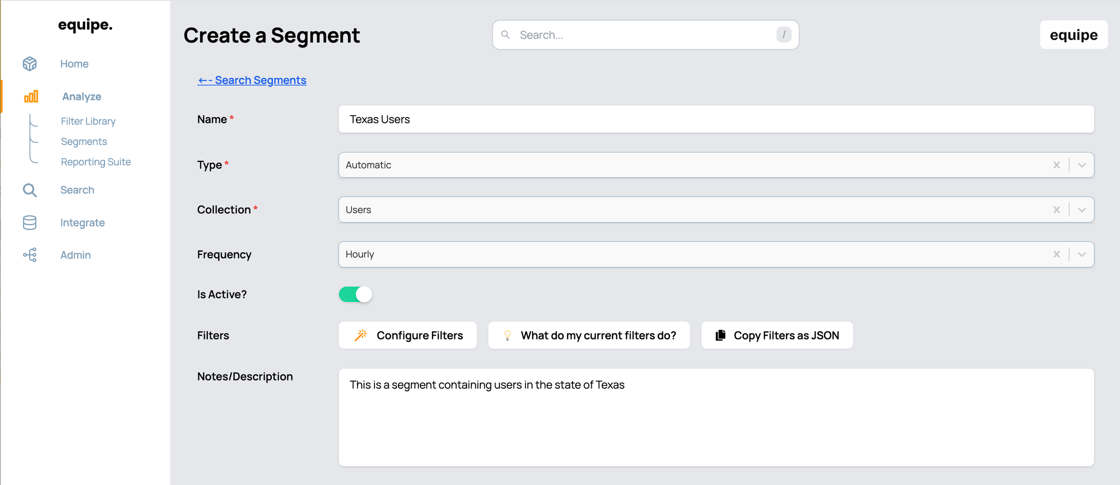
Task: Go to Home in sidebar
Action: (x=74, y=64)
